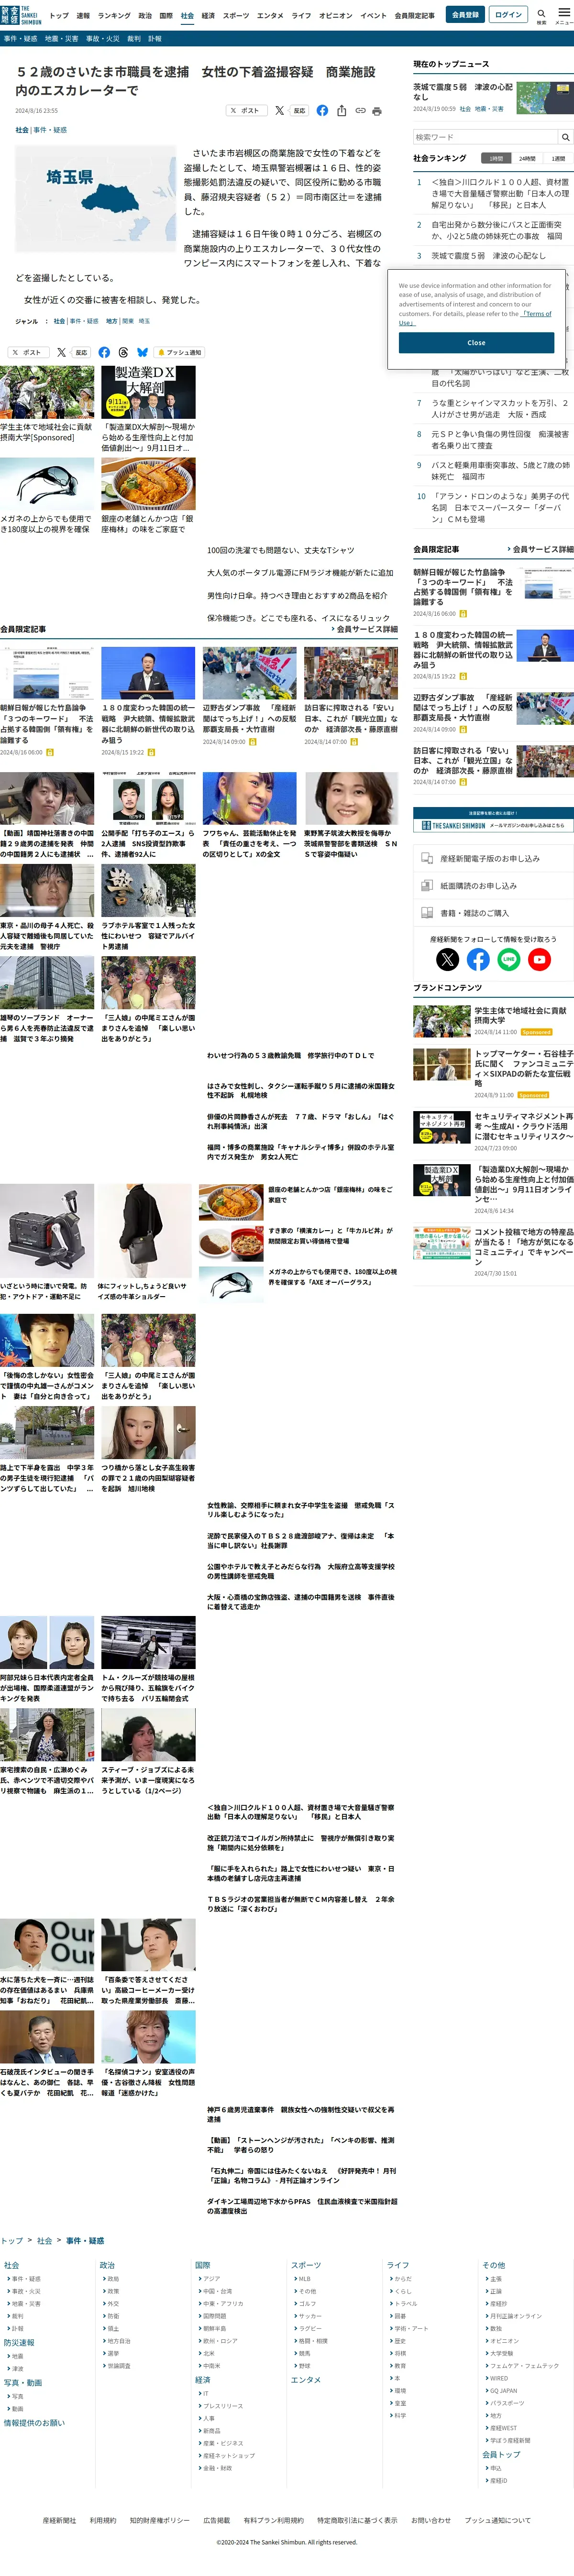
Task: Open 産経新聞電子版のお申し込み link
Action: (x=493, y=858)
